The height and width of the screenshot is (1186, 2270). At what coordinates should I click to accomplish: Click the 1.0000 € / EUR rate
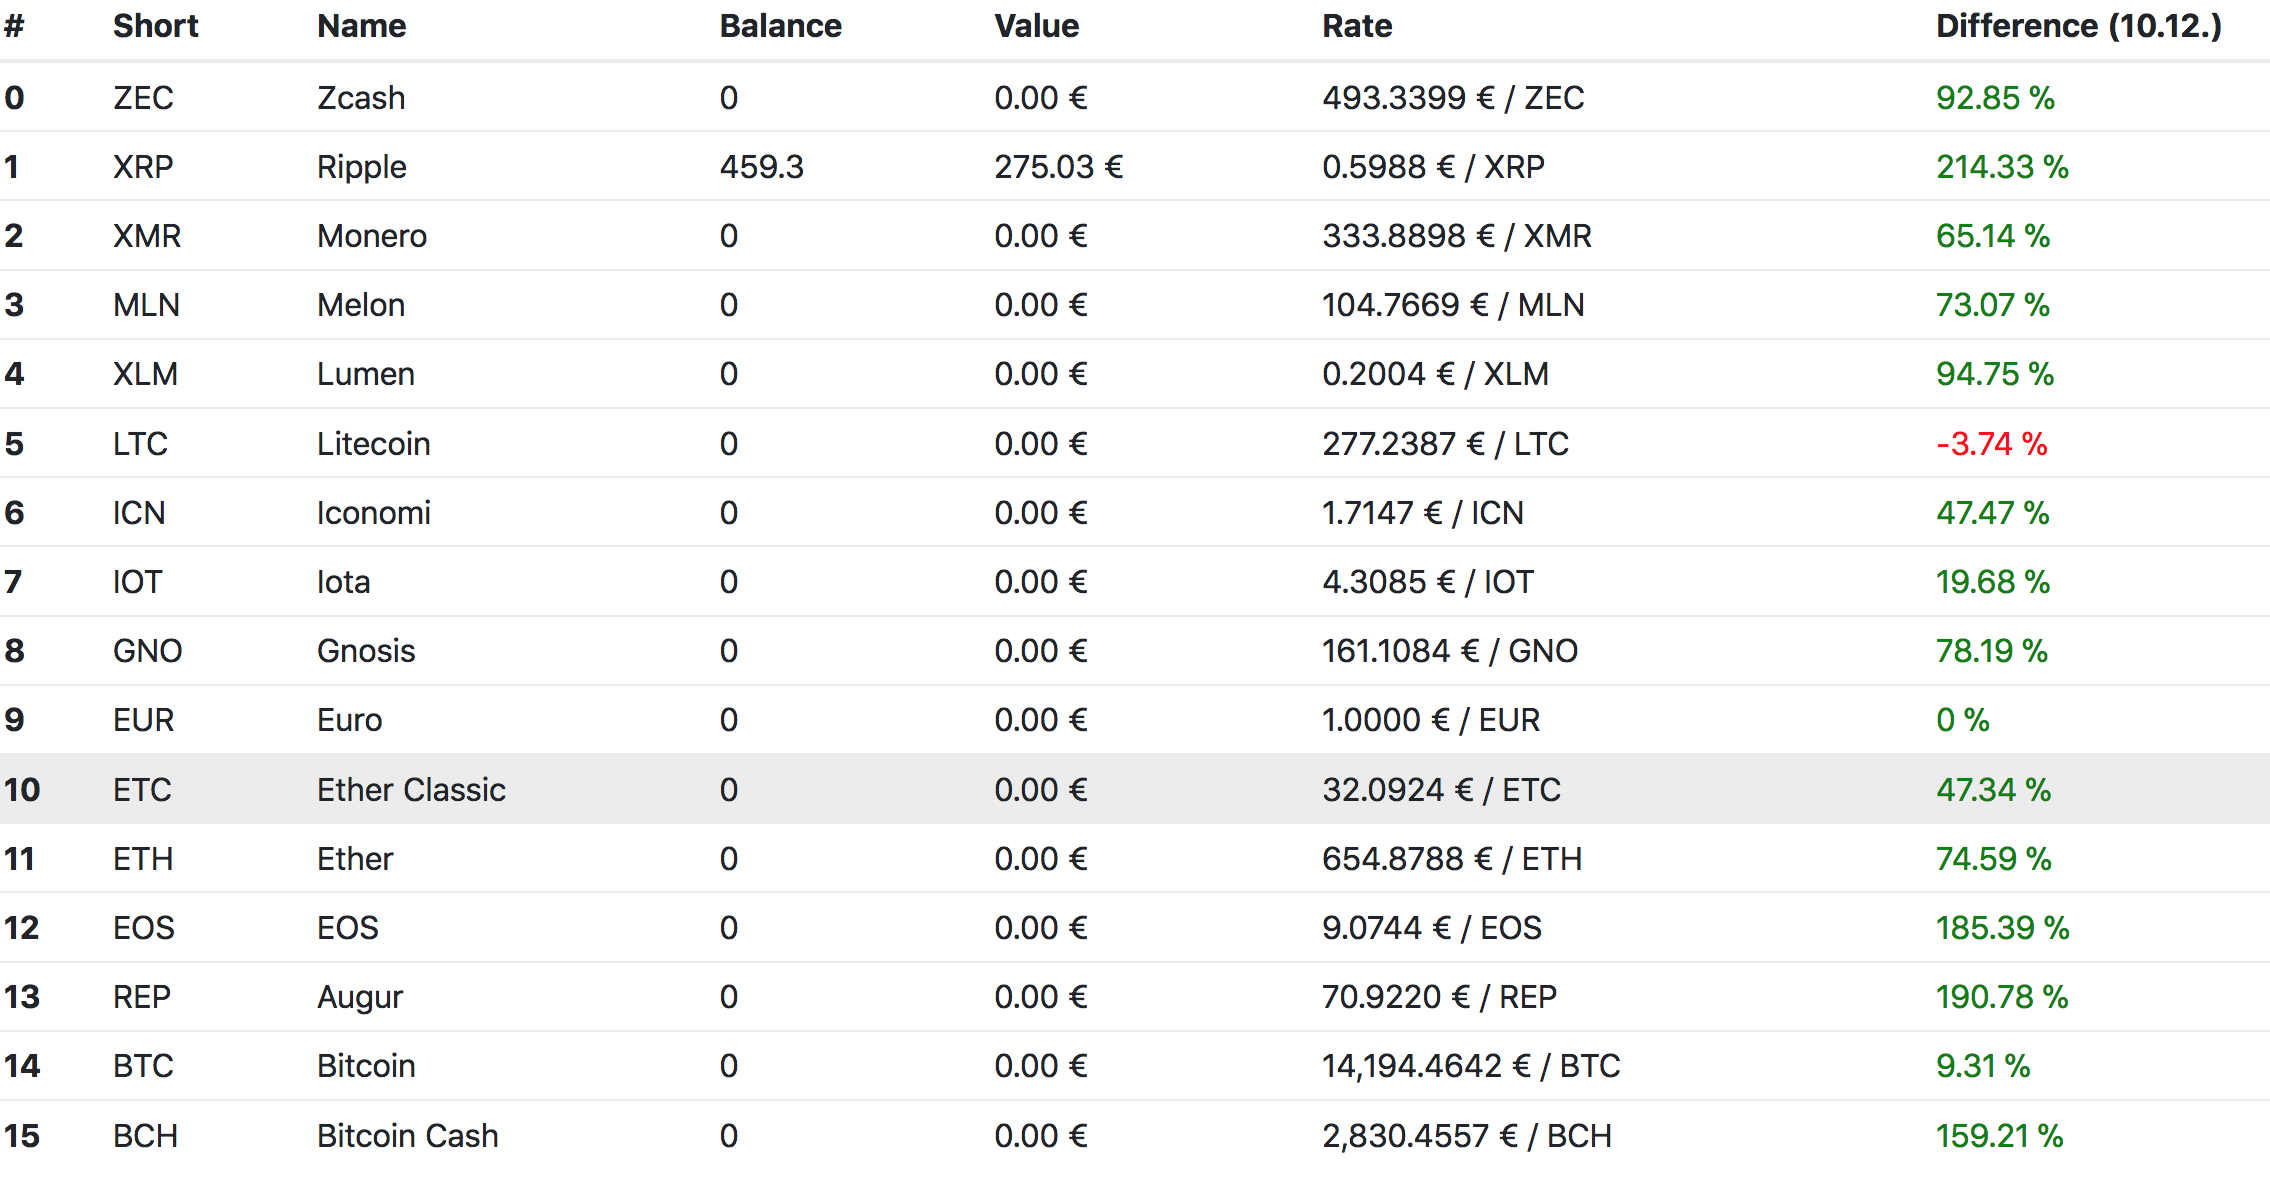pyautogui.click(x=1431, y=720)
